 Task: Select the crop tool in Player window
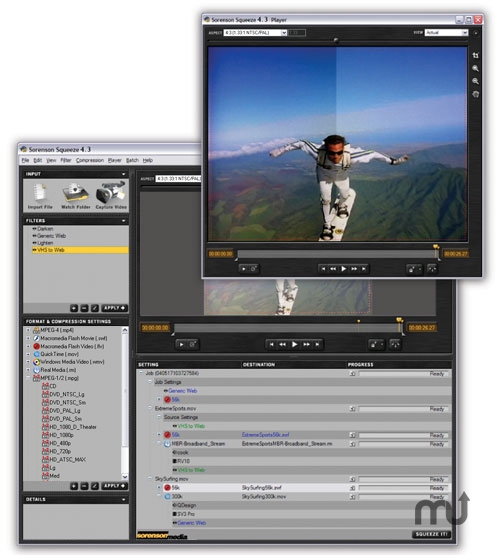tap(476, 55)
